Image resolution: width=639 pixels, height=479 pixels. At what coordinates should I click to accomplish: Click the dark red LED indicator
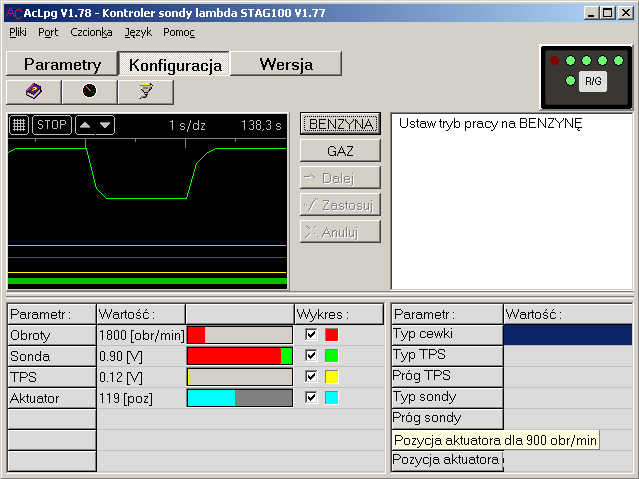click(x=554, y=61)
